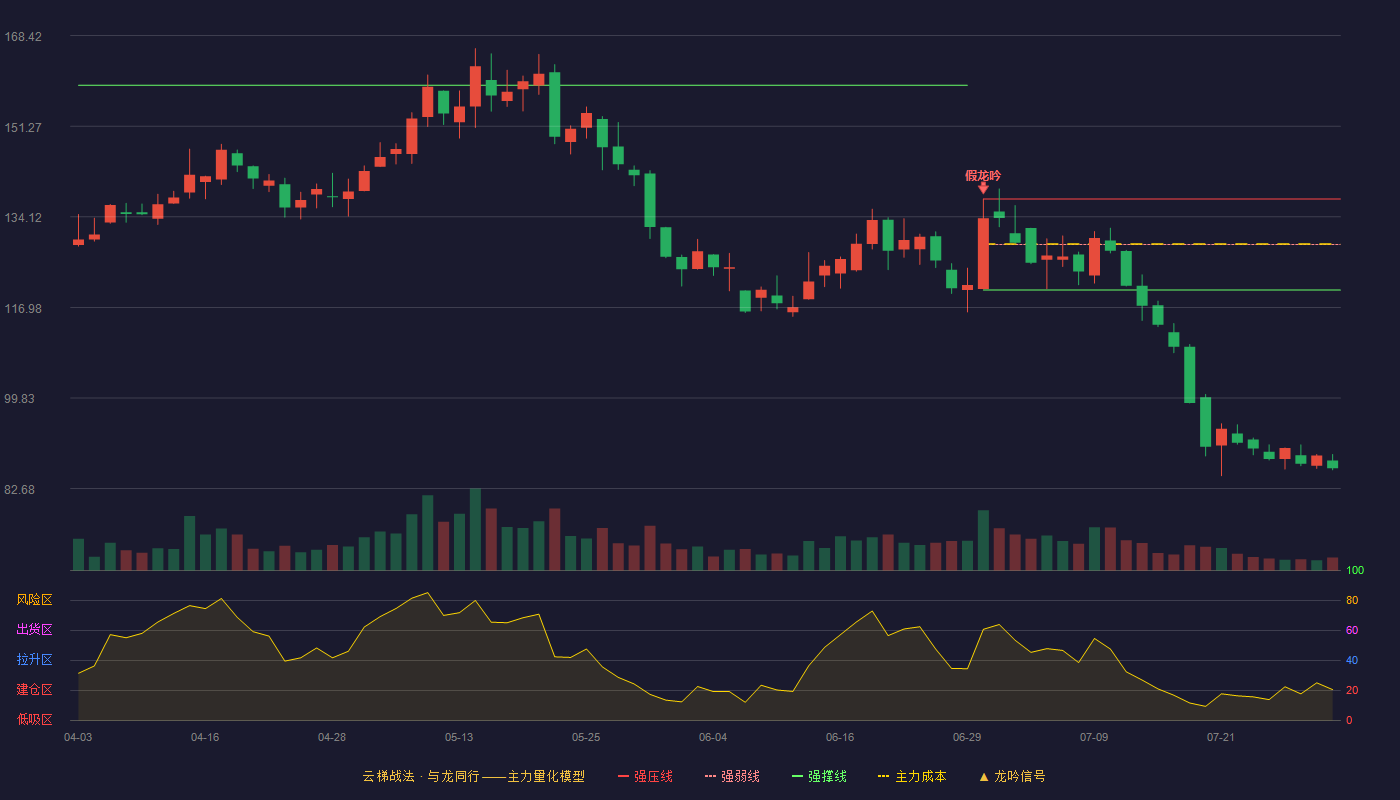Viewport: 1400px width, 800px height.
Task: Toggle the 强压线 legend entry
Action: tap(645, 776)
